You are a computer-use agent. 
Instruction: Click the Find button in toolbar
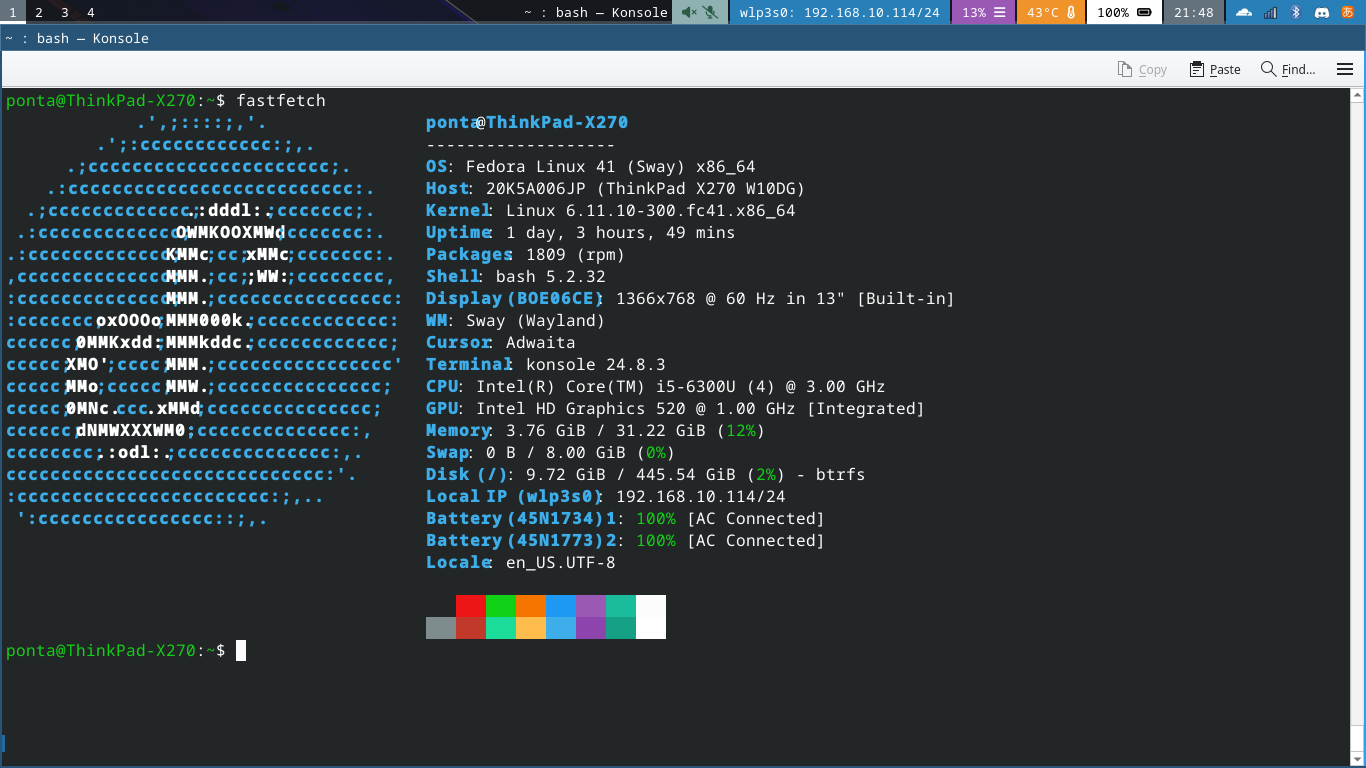[x=1288, y=69]
